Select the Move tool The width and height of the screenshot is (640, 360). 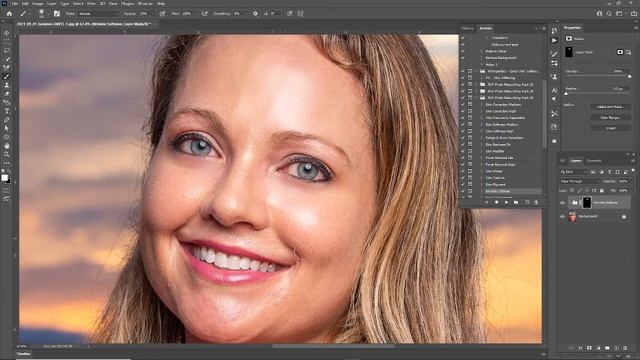pos(7,33)
